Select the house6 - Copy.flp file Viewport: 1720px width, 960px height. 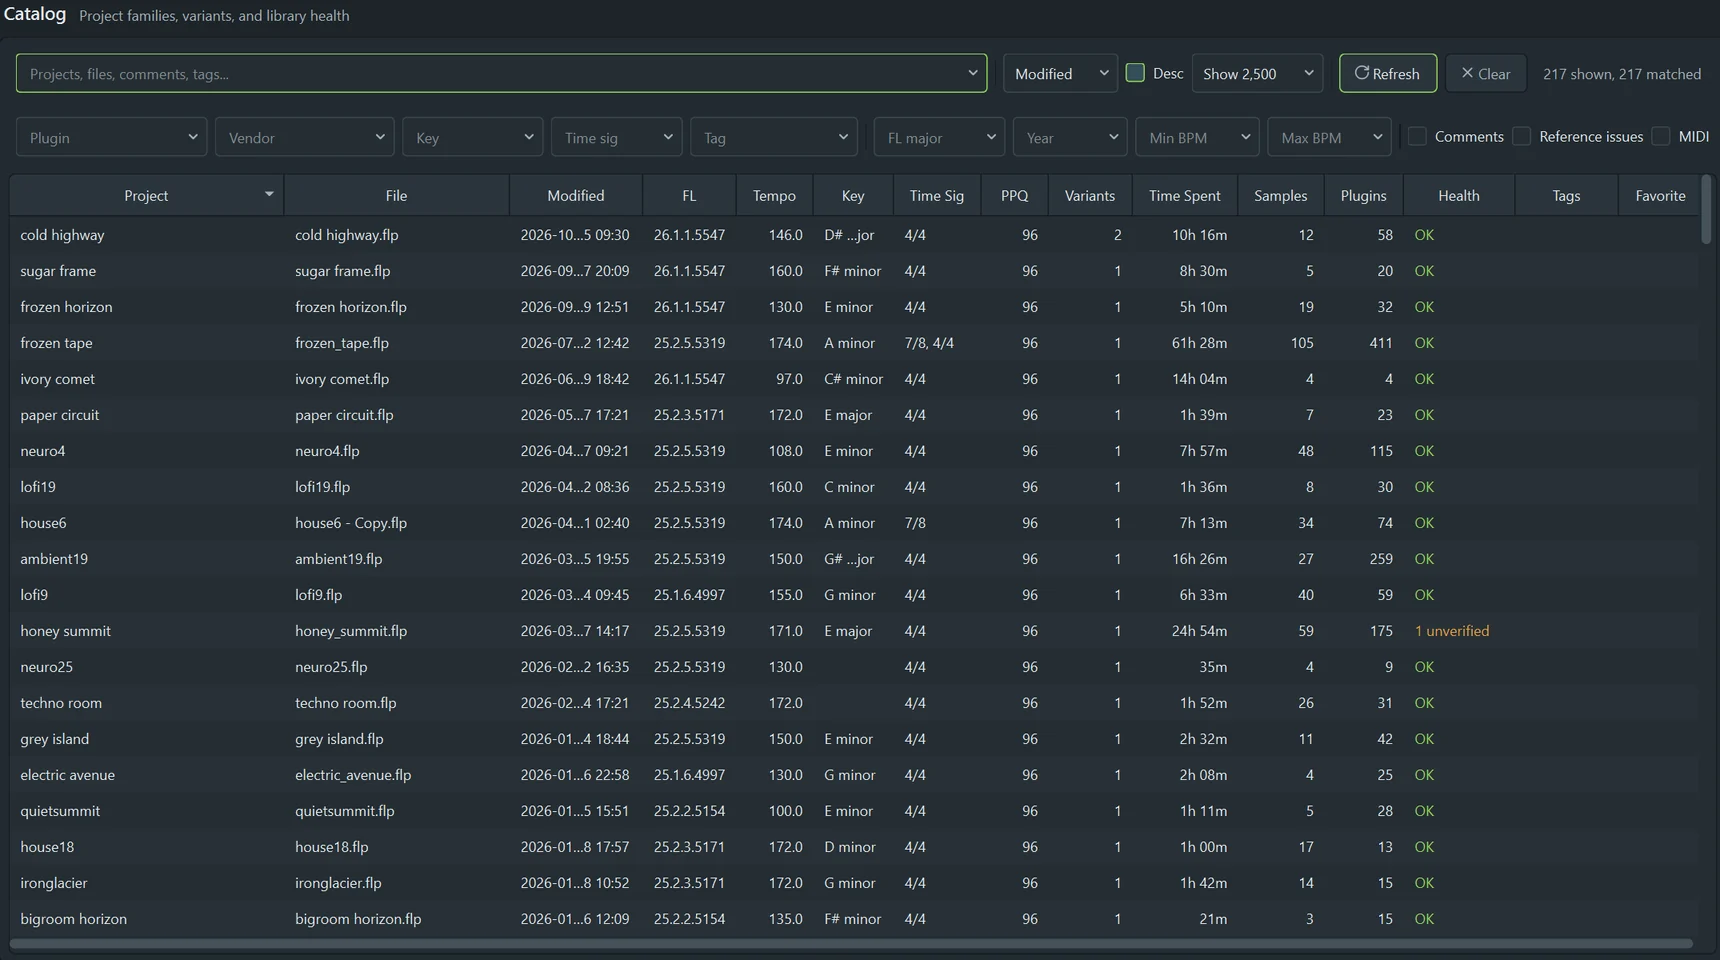(351, 523)
